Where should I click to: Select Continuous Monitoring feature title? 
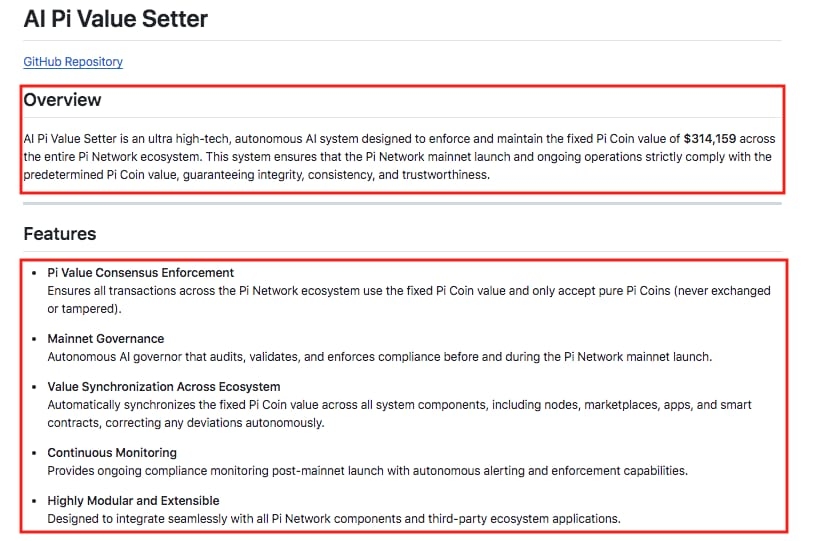112,453
